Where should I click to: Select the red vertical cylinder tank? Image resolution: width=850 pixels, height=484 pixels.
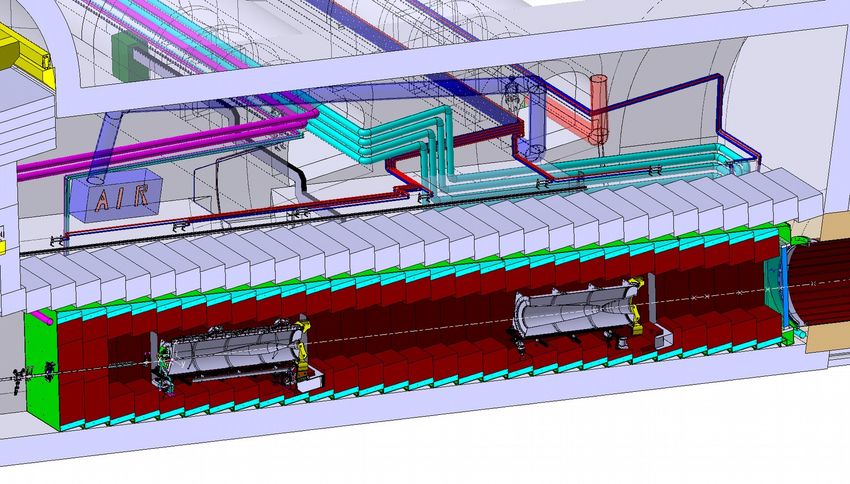click(x=599, y=109)
